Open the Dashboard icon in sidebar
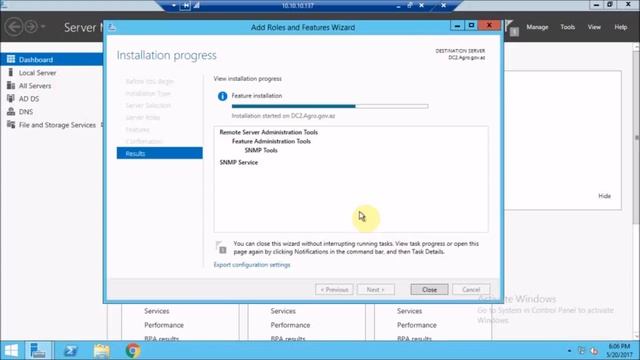This screenshot has height=360, width=640. (11, 59)
